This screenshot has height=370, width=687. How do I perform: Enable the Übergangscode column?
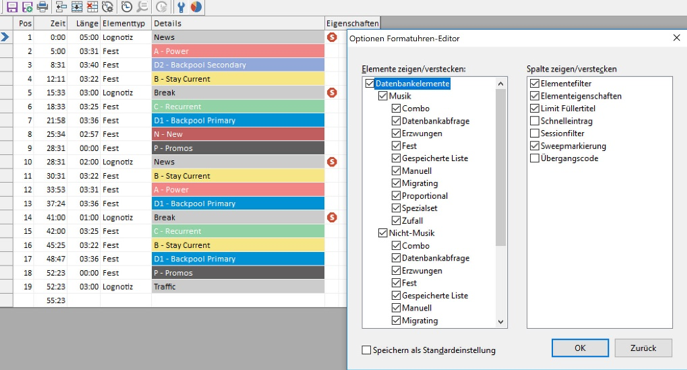[x=535, y=158]
